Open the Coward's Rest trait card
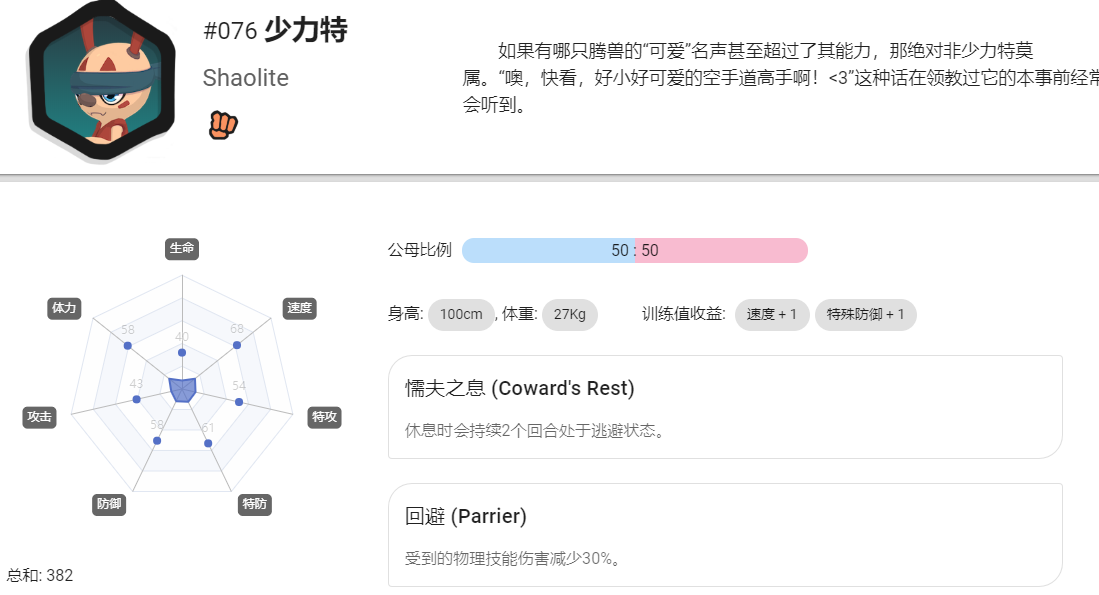This screenshot has height=595, width=1099. click(x=725, y=407)
